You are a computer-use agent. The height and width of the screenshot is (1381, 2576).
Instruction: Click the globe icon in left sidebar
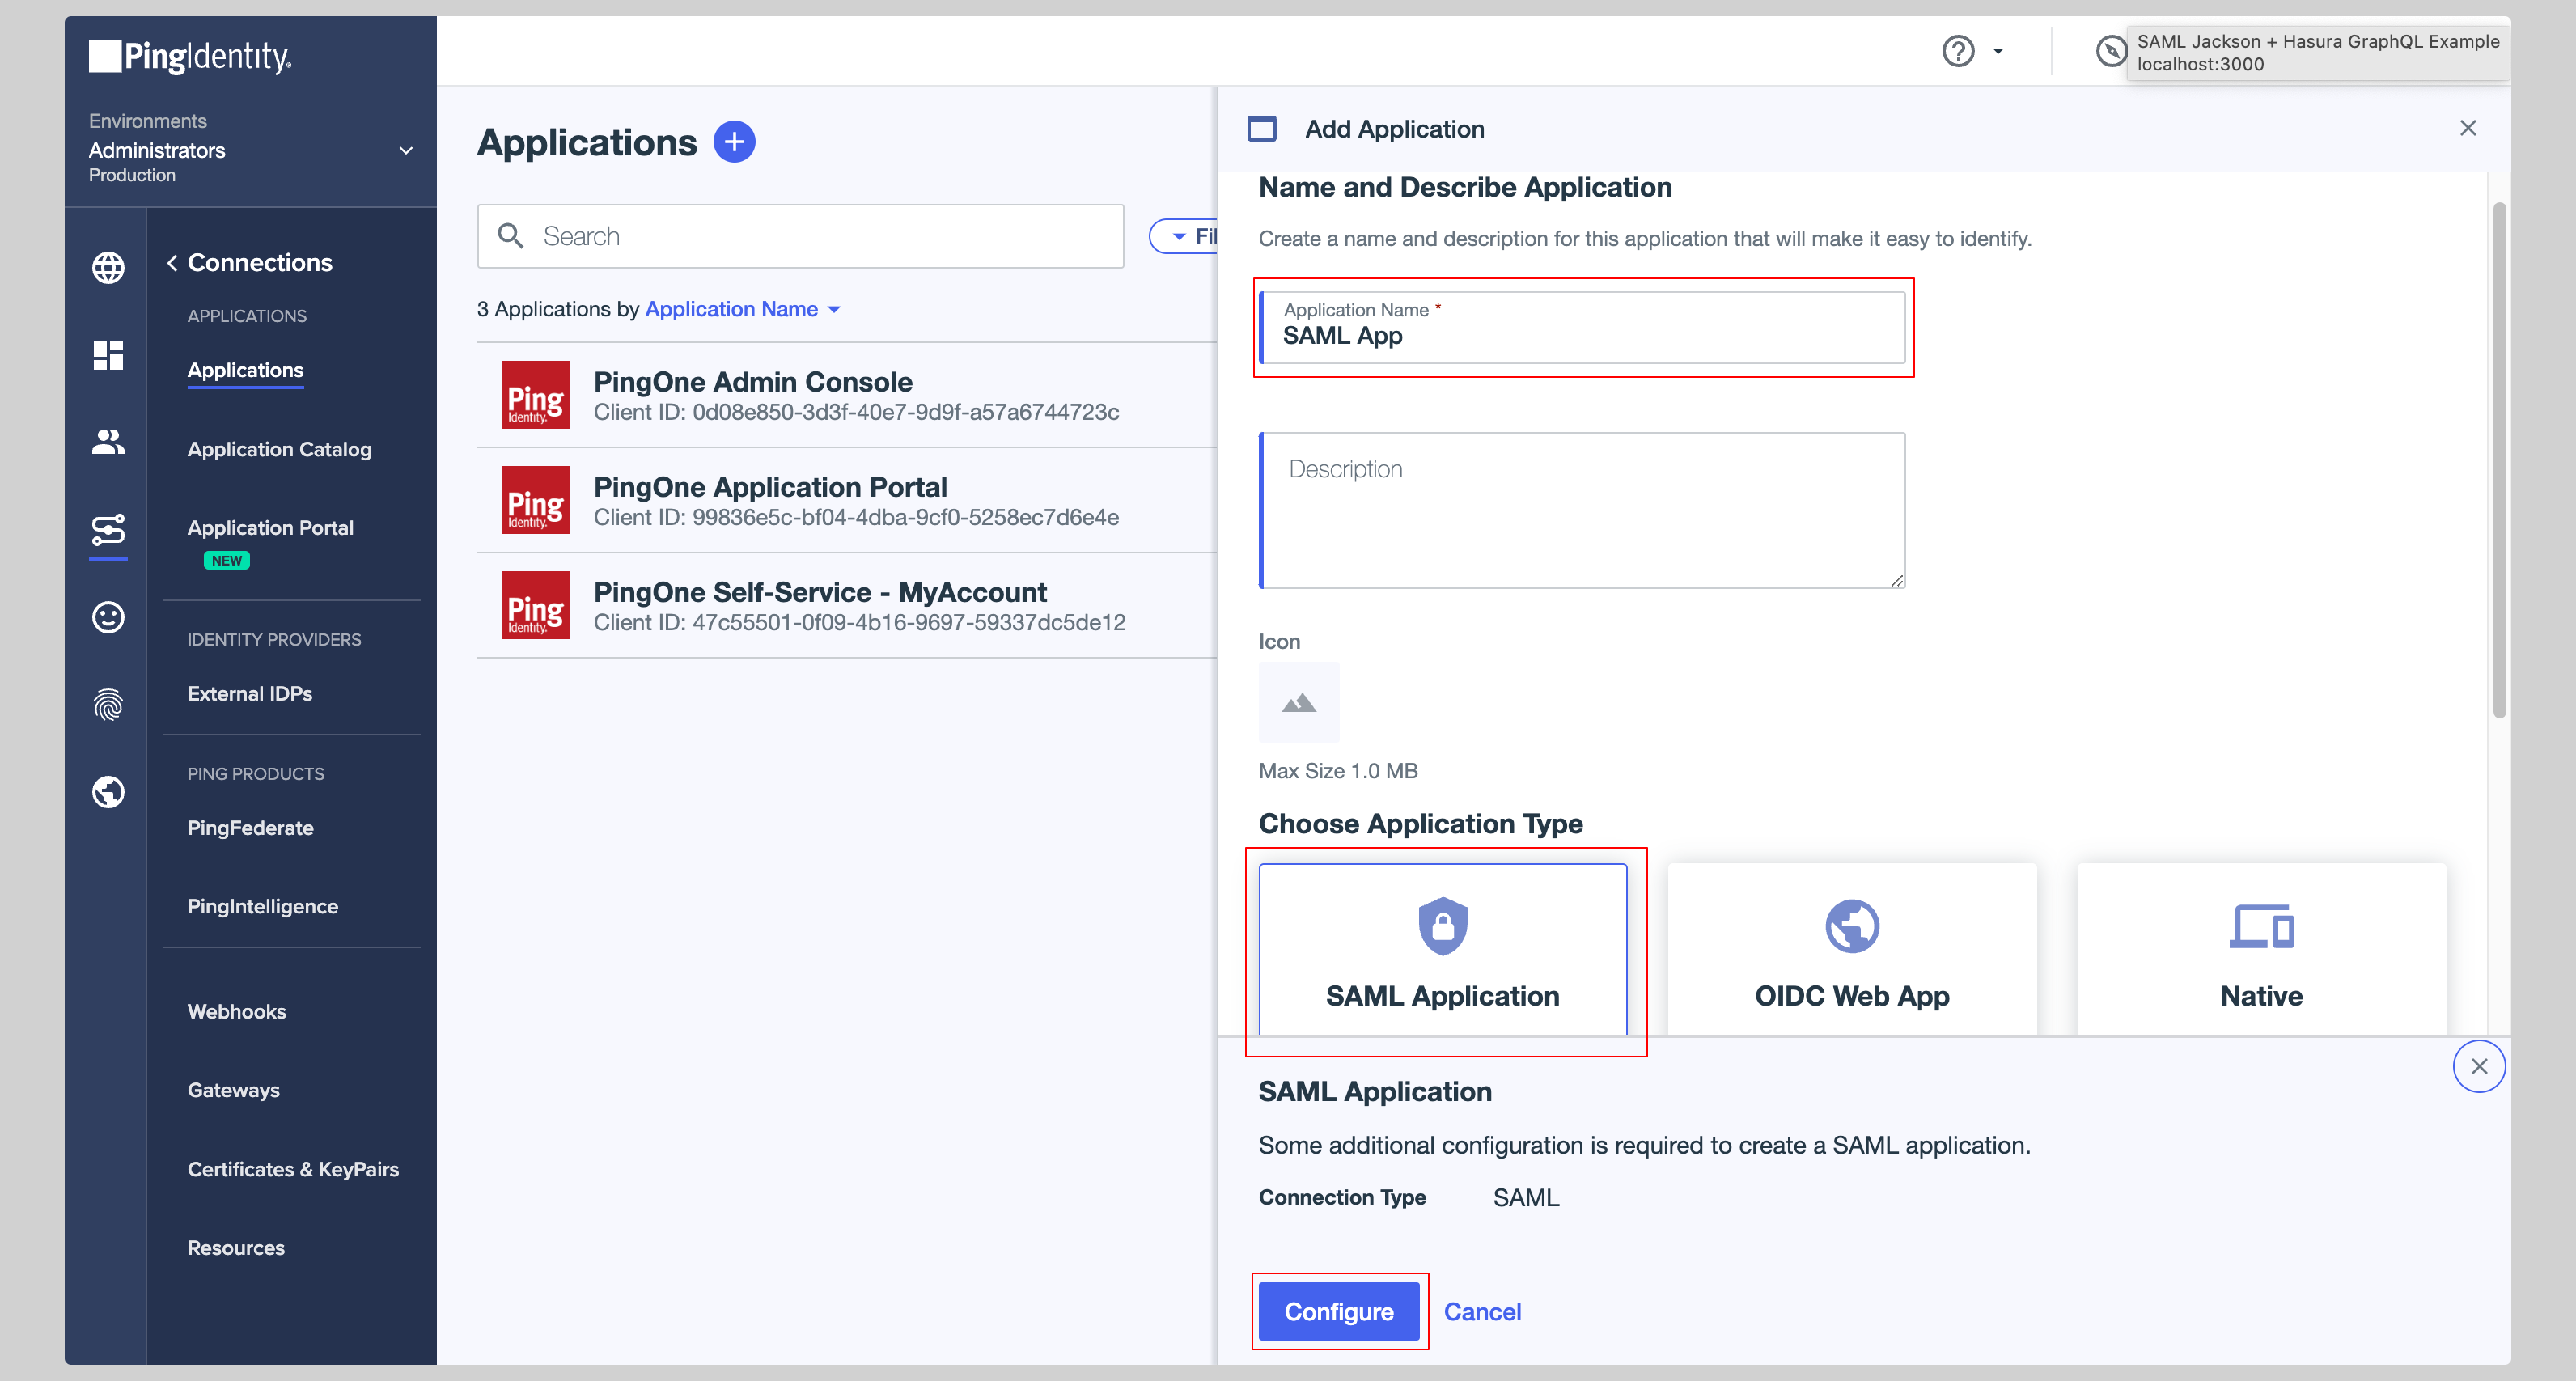(x=108, y=264)
